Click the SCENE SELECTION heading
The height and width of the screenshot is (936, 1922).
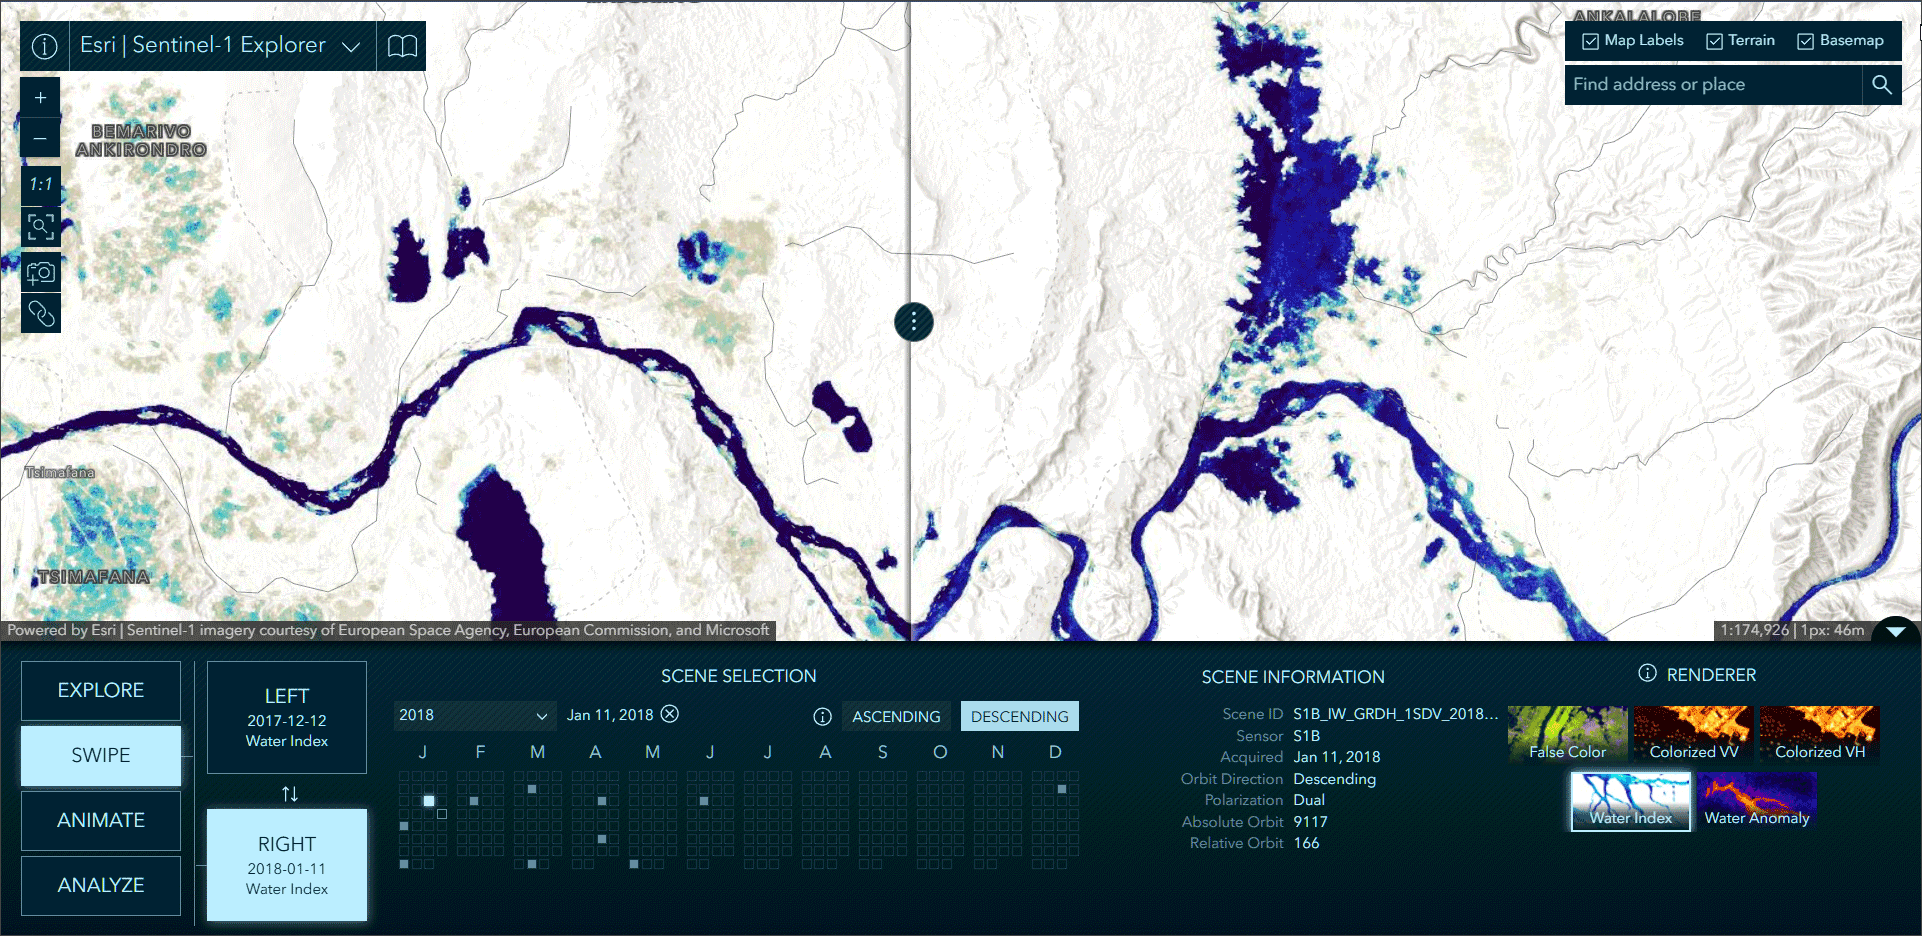pos(738,676)
